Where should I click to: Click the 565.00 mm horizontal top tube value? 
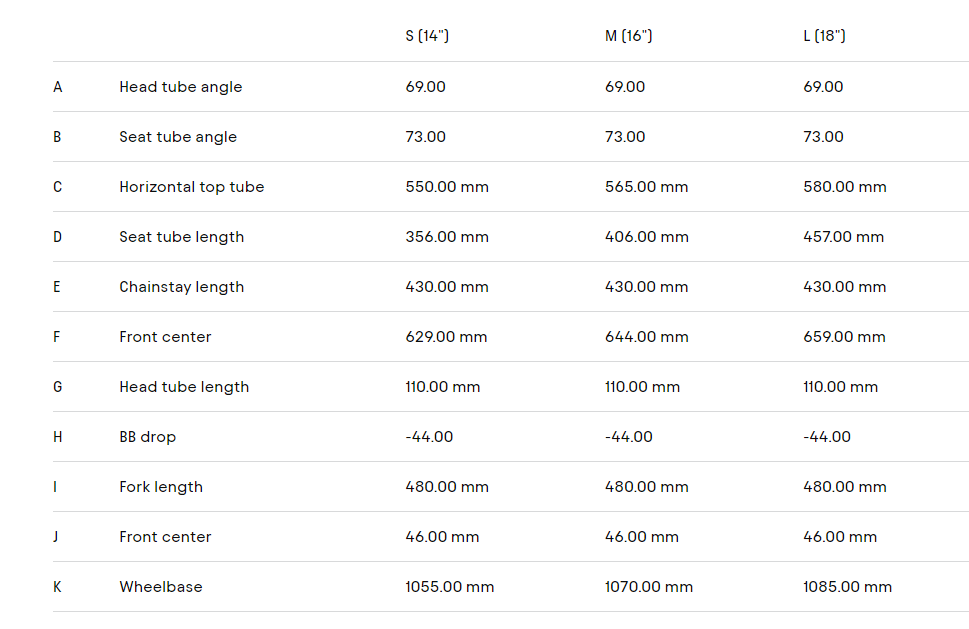(646, 187)
